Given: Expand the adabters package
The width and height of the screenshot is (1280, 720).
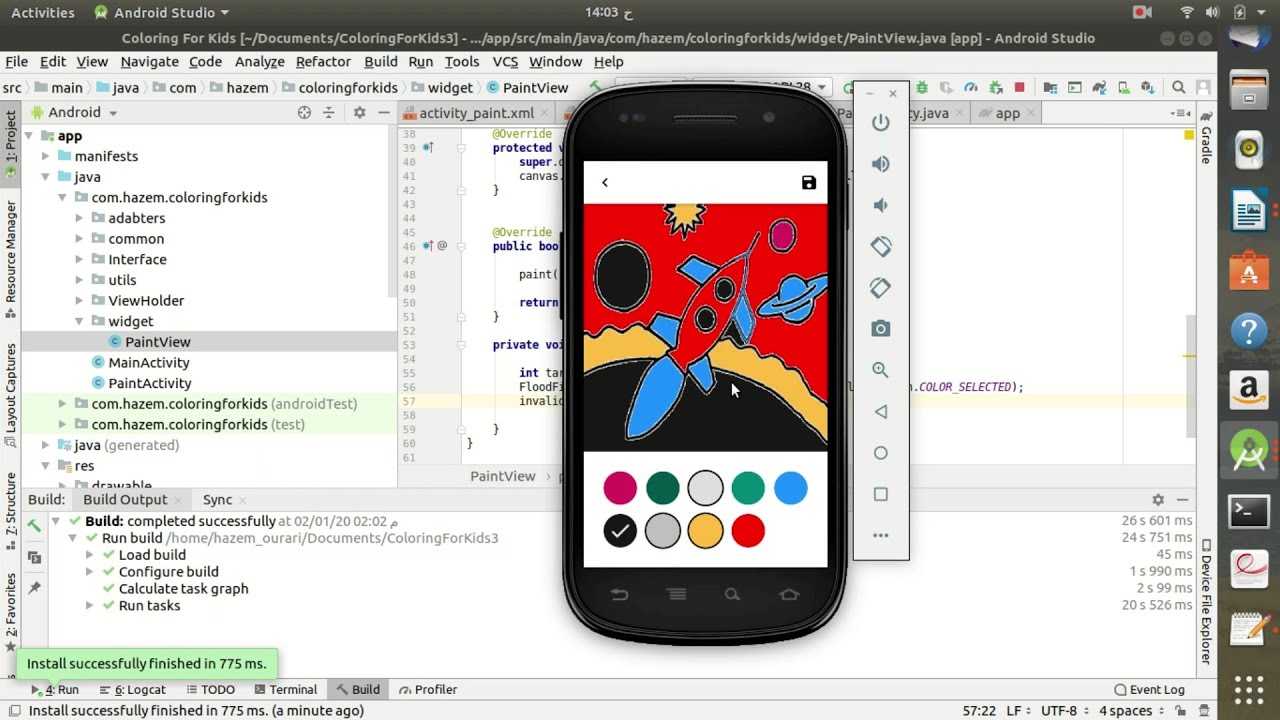Looking at the screenshot, I should pos(78,218).
